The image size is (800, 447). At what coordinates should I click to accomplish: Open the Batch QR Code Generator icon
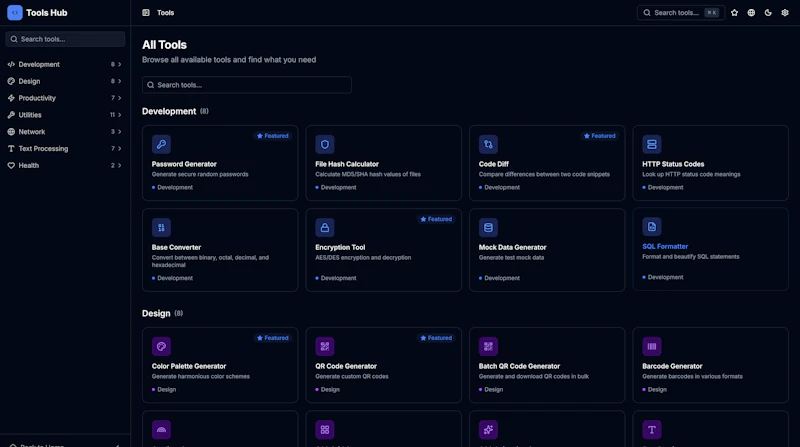[x=488, y=346]
